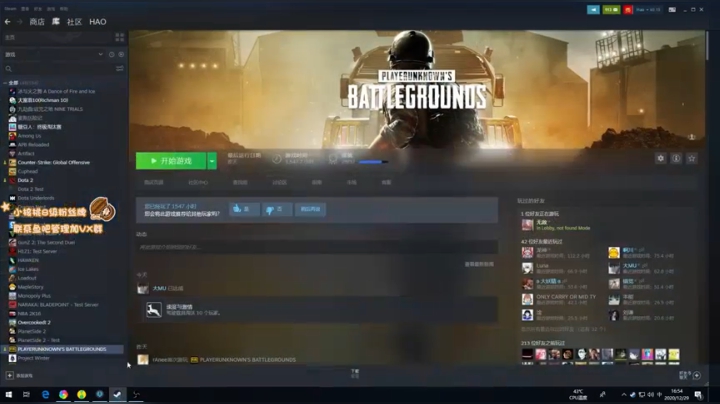Click green friends notification button
The image size is (720, 404).
[x=611, y=10]
